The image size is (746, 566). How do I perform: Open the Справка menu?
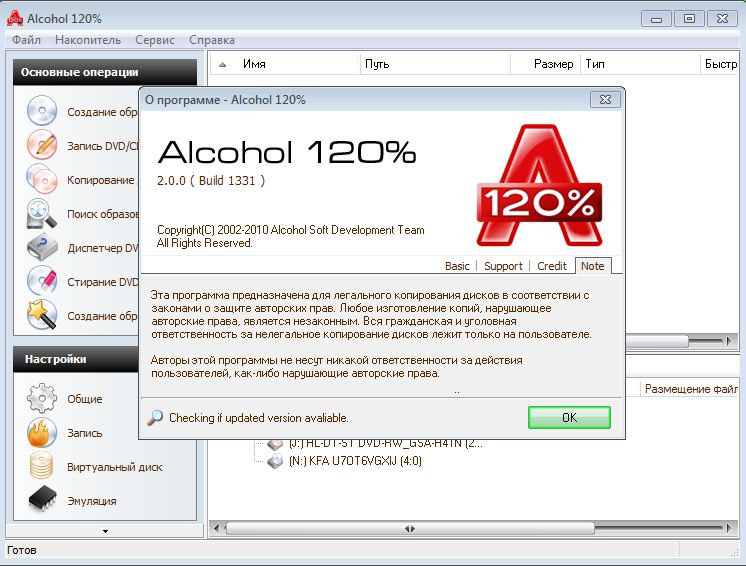[212, 40]
